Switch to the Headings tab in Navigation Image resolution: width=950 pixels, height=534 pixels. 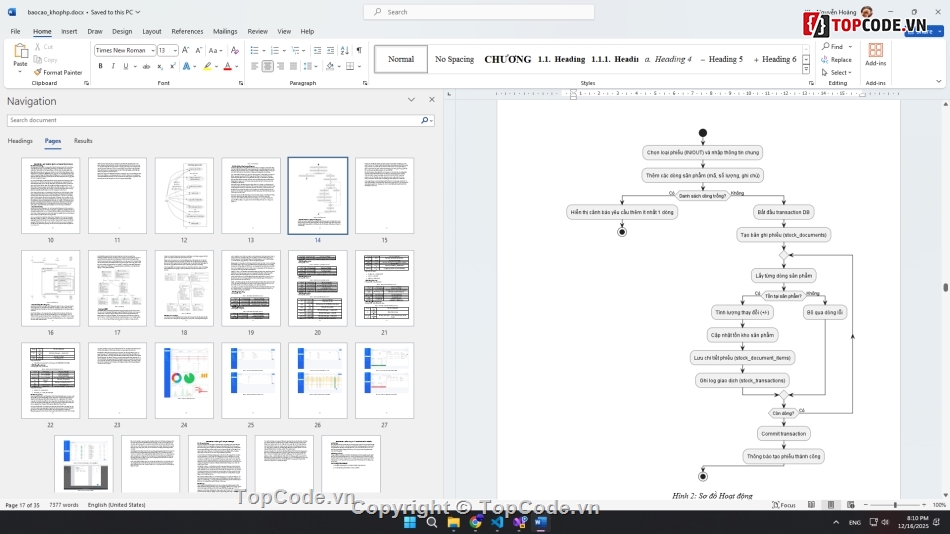click(x=20, y=141)
